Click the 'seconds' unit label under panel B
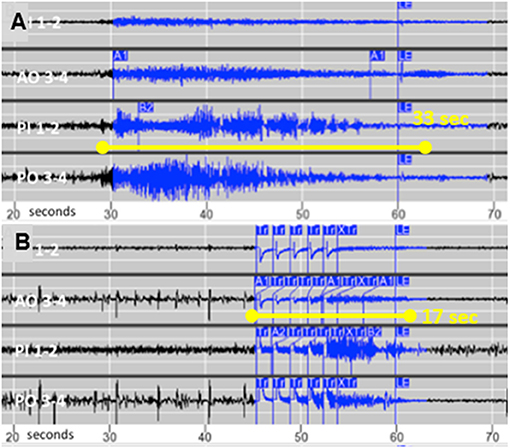510x448 pixels. (x=50, y=435)
